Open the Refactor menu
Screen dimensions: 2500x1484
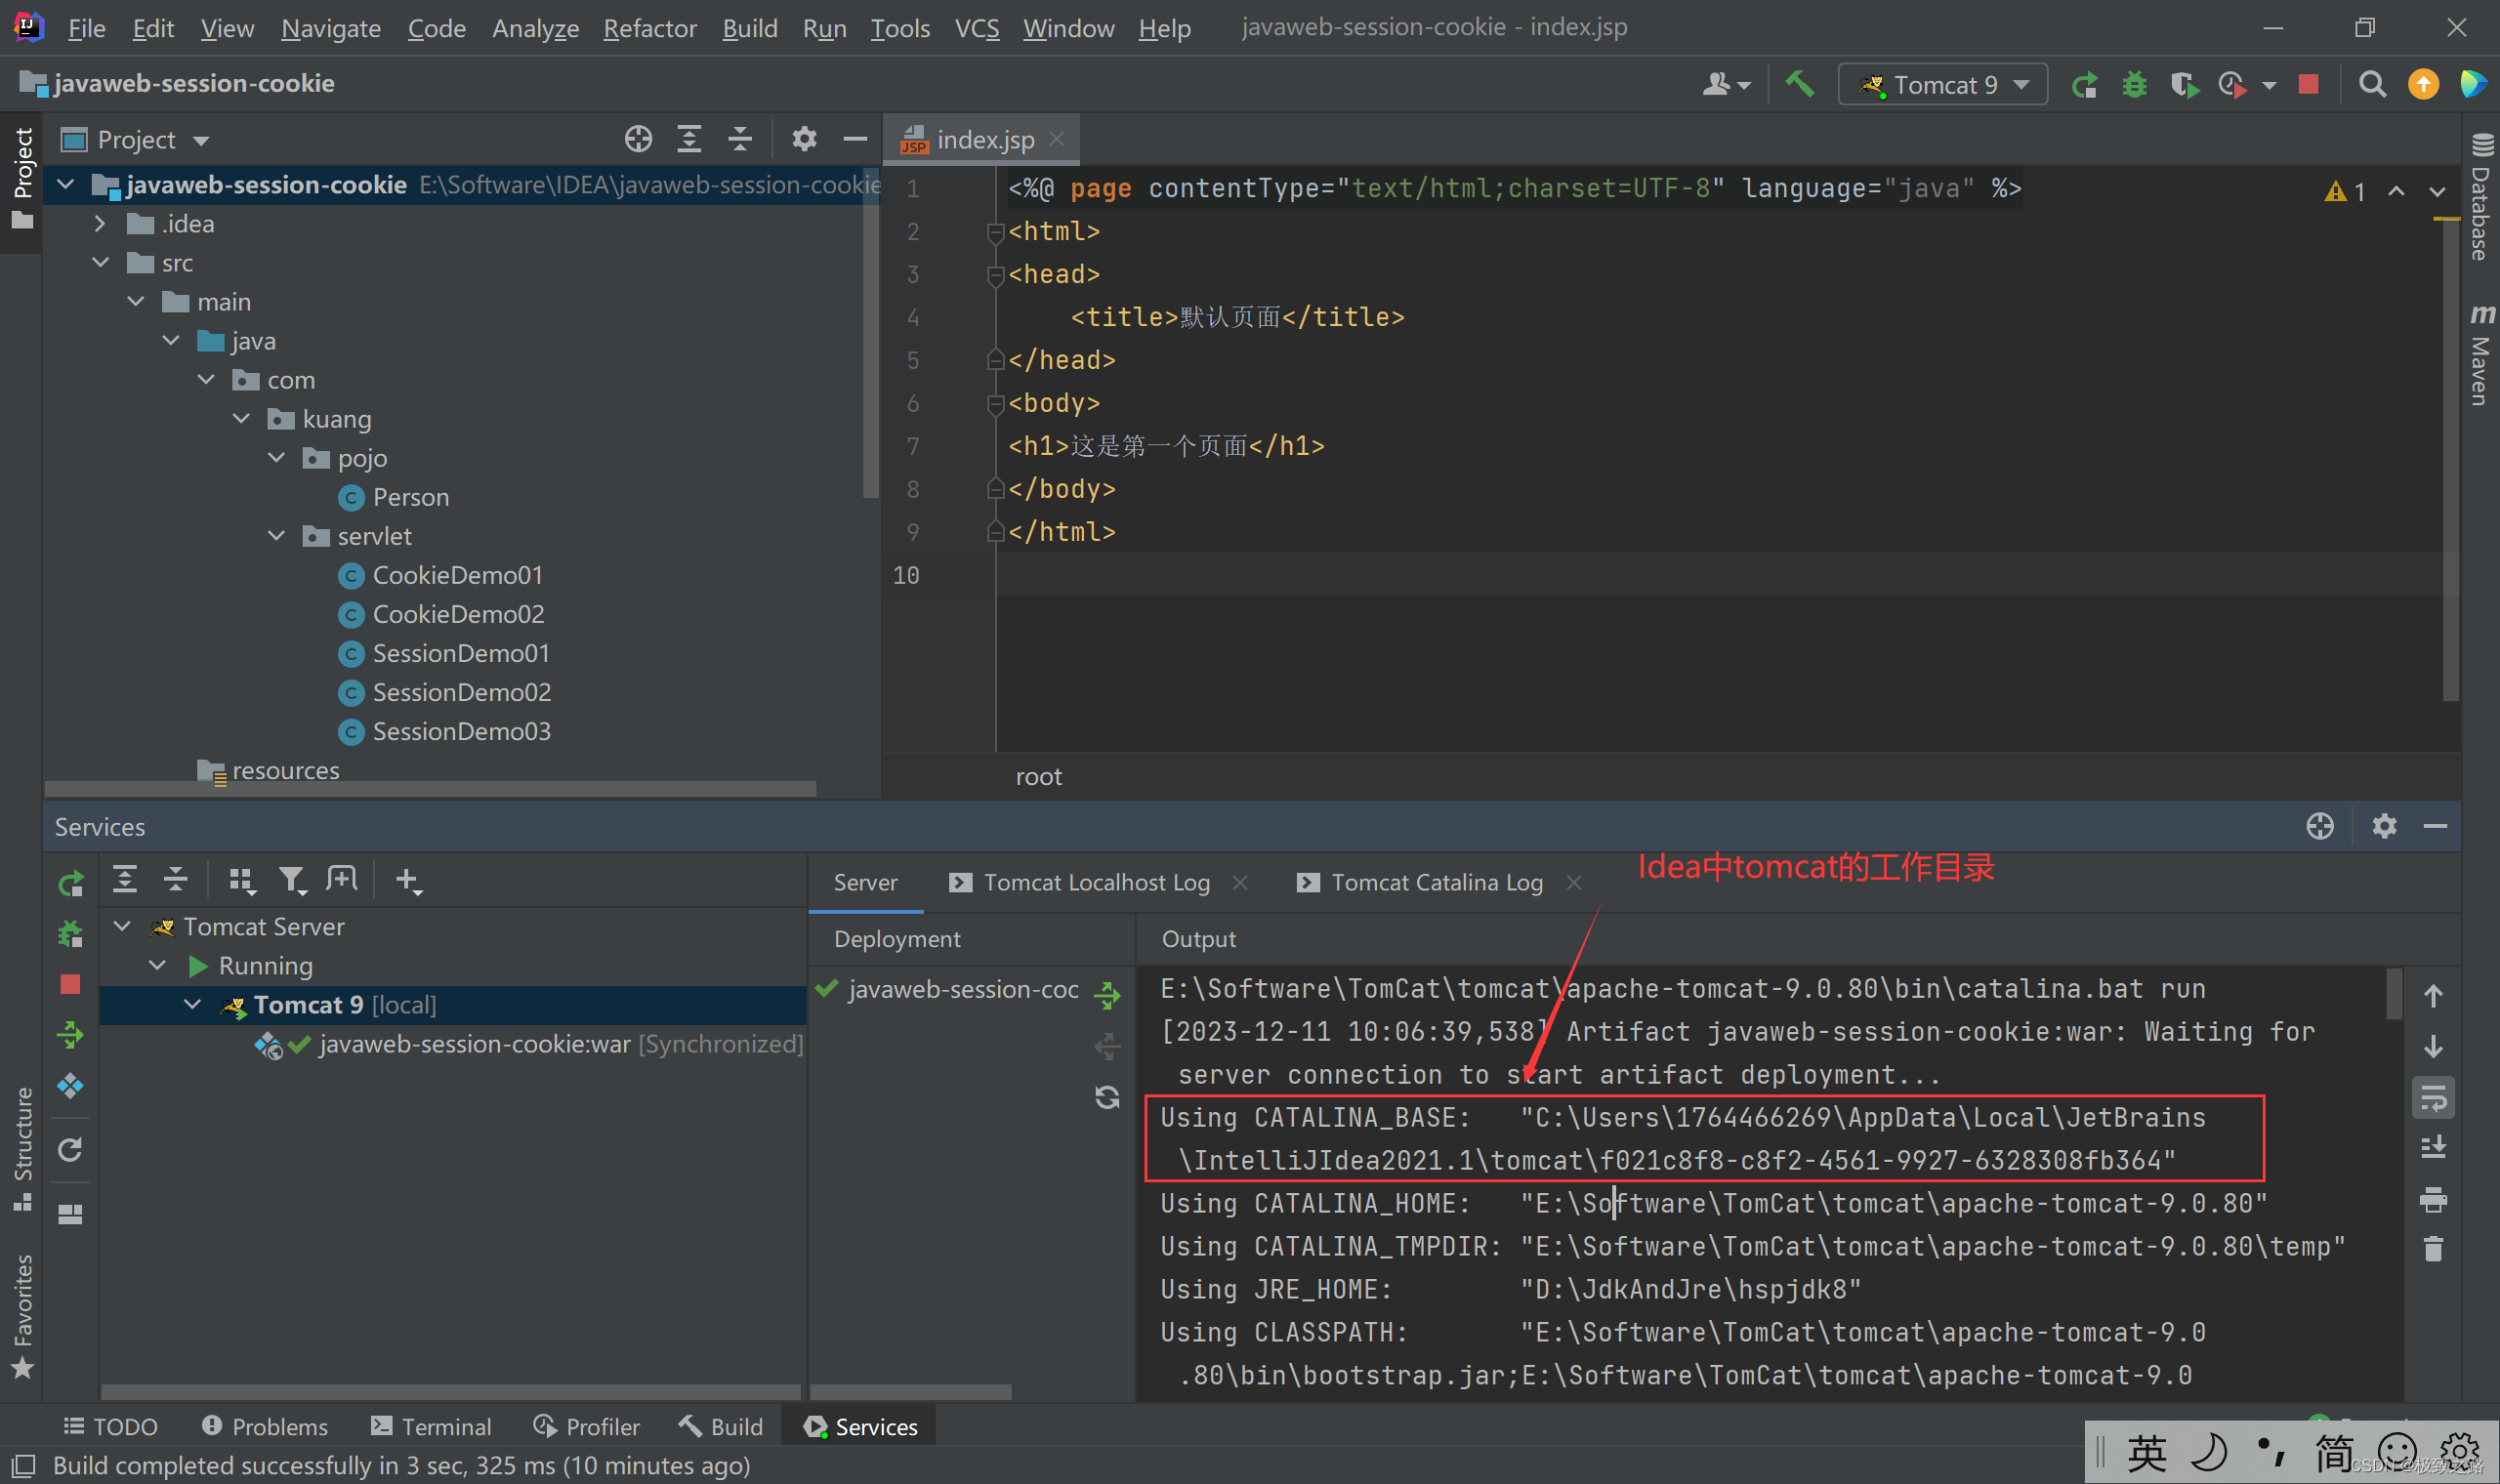point(649,28)
